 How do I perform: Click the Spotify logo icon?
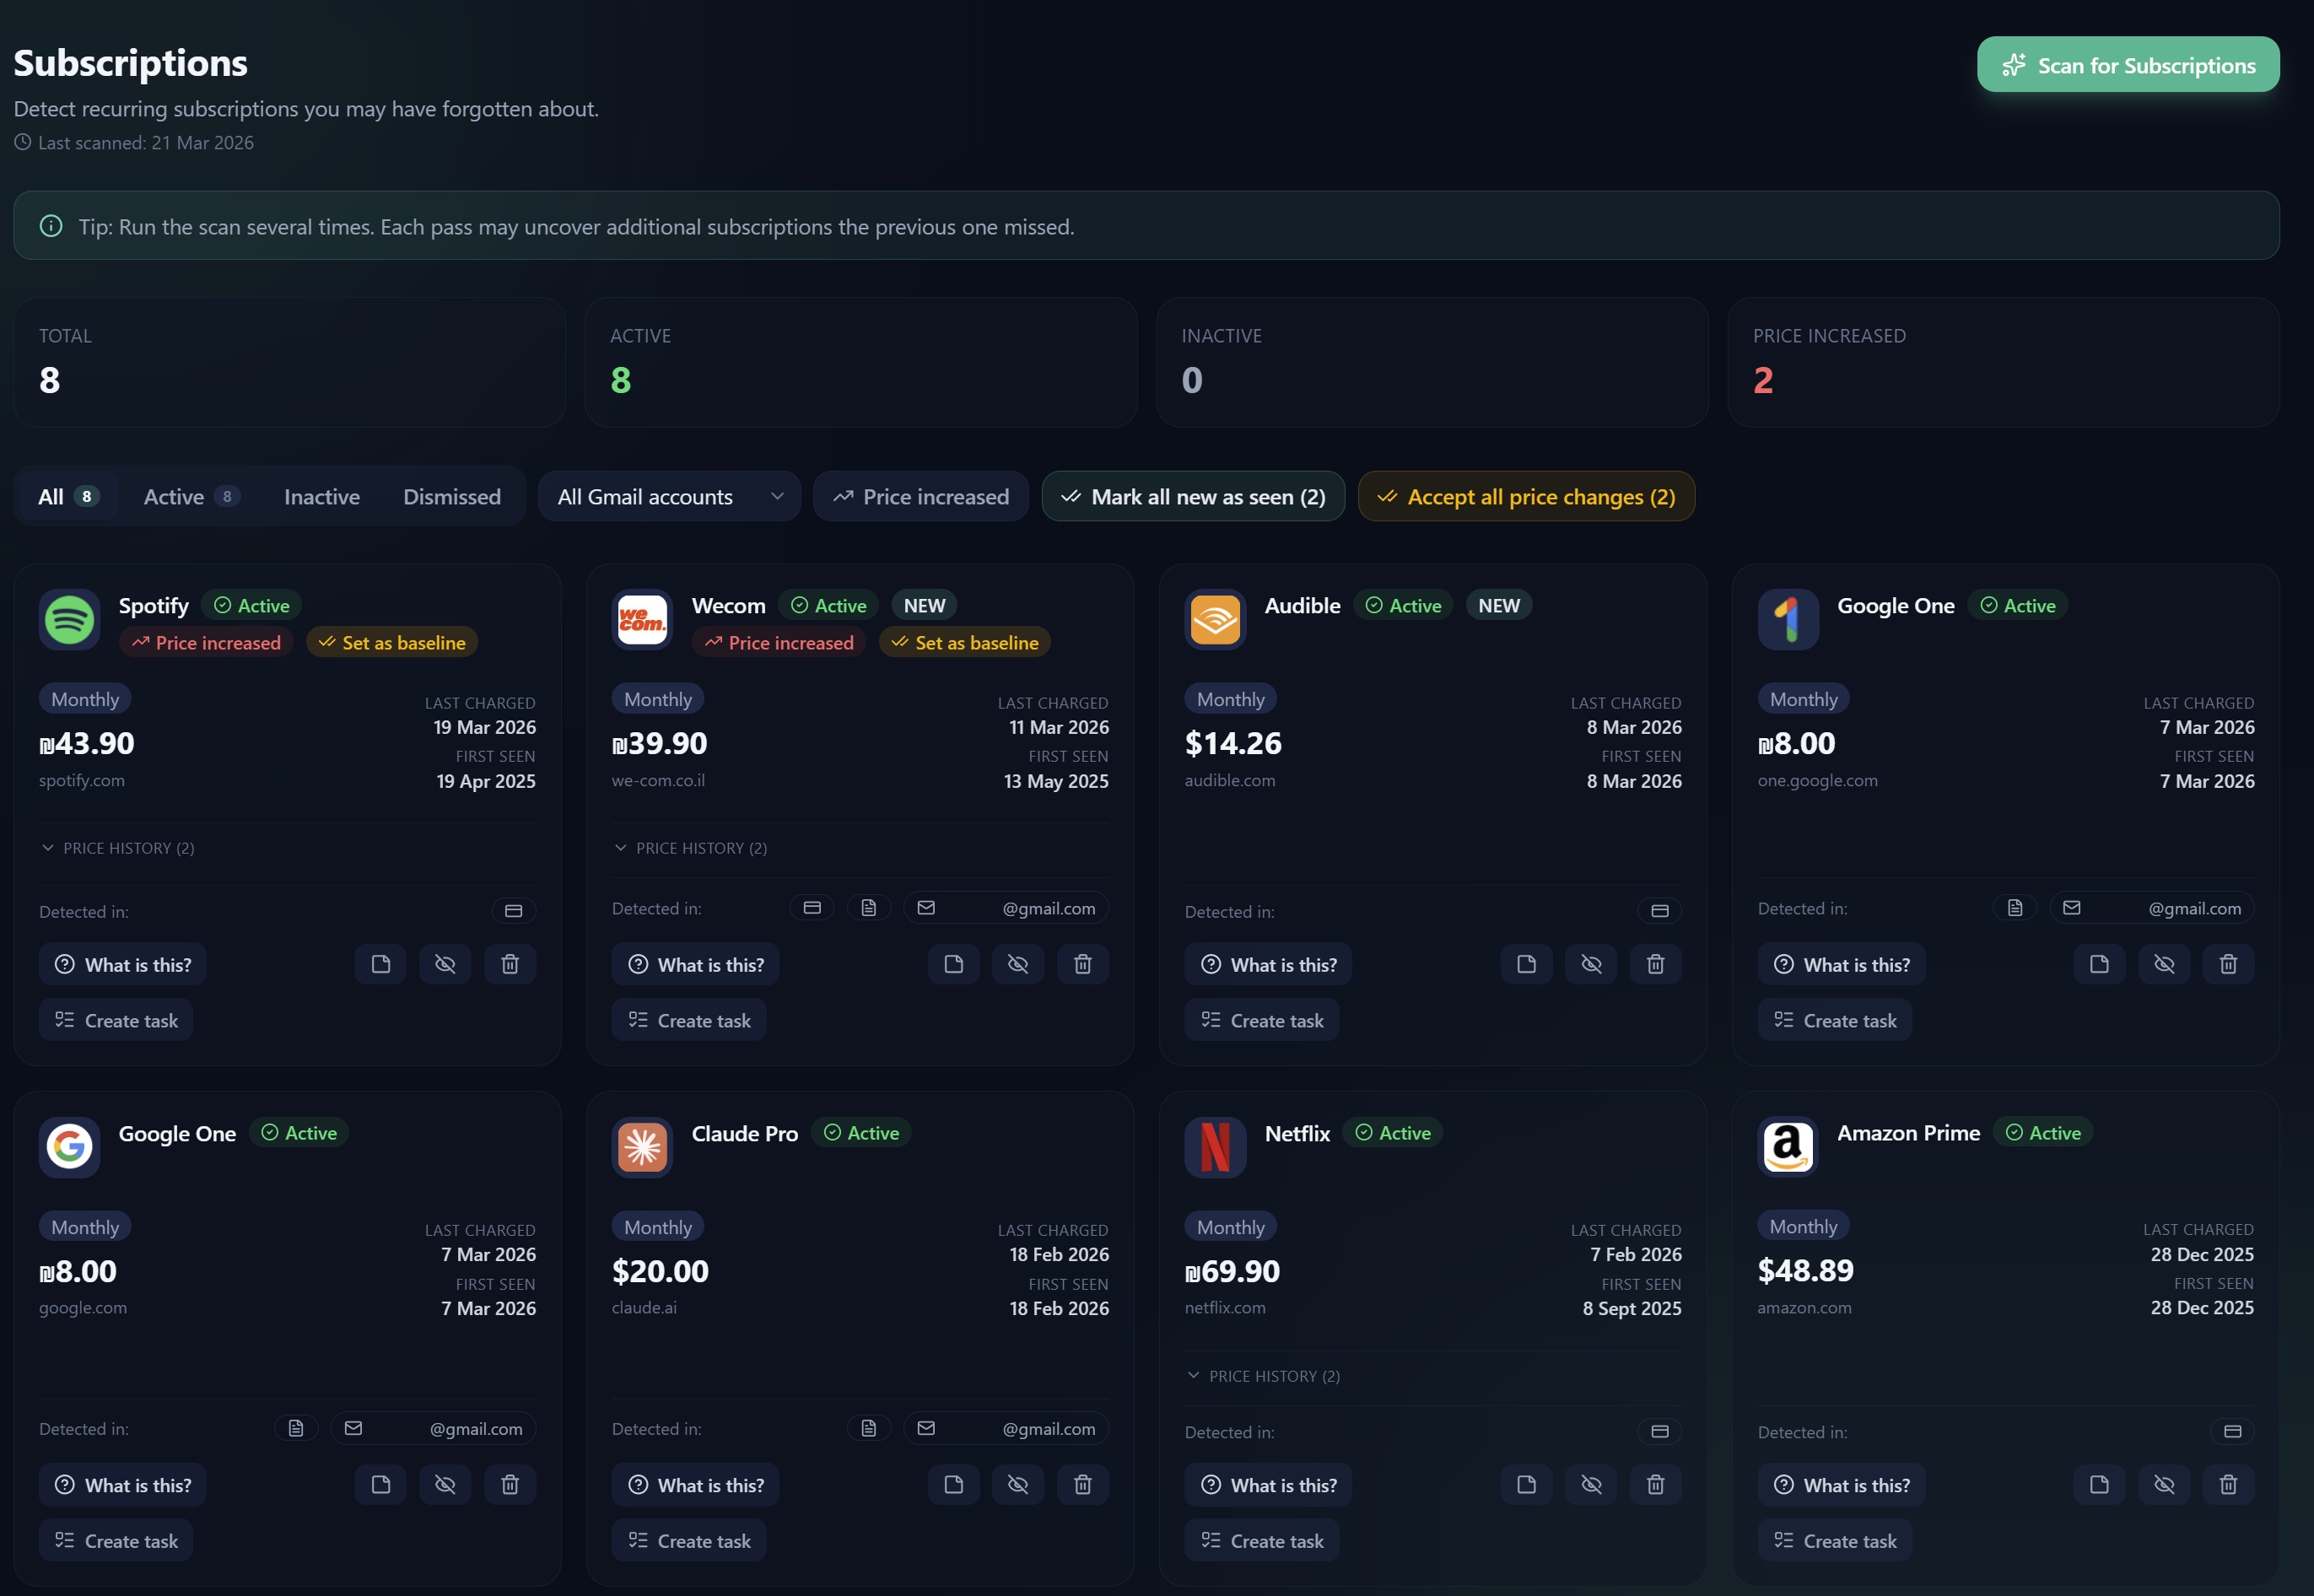coord(69,620)
